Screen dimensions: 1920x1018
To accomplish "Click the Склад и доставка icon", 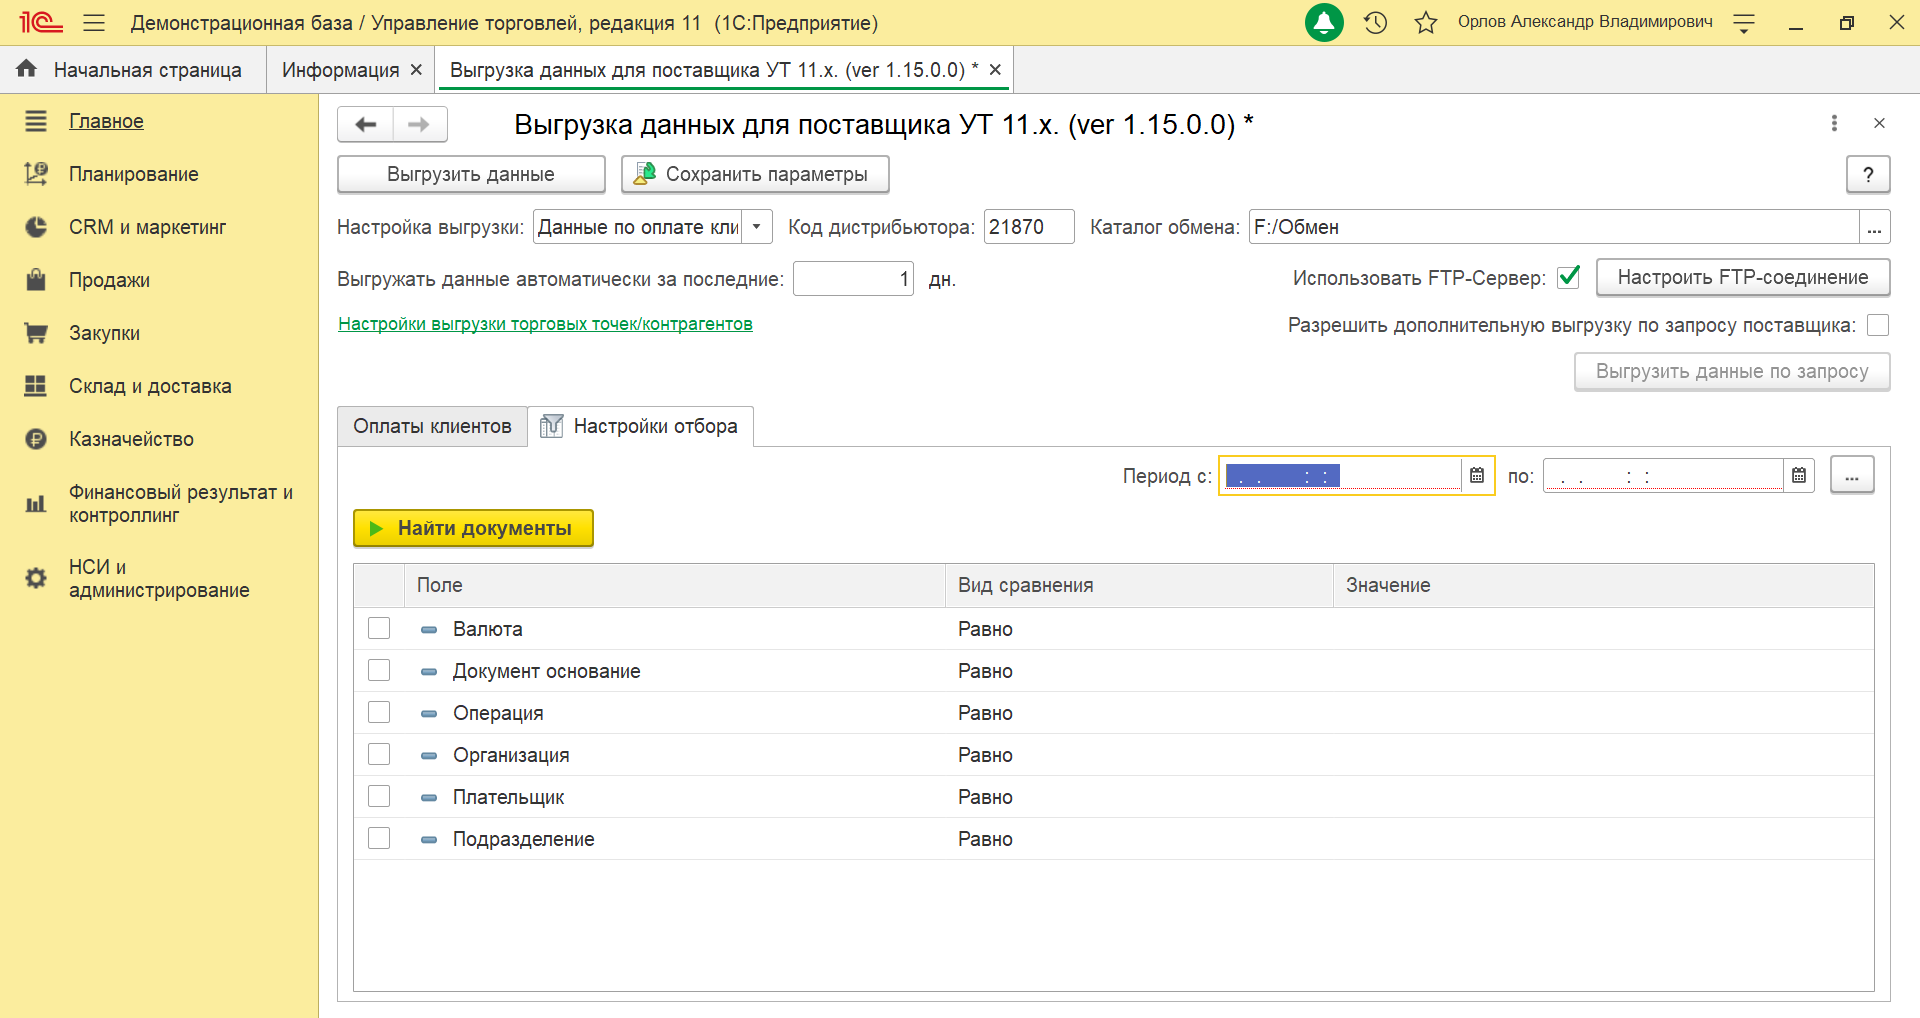I will [36, 386].
